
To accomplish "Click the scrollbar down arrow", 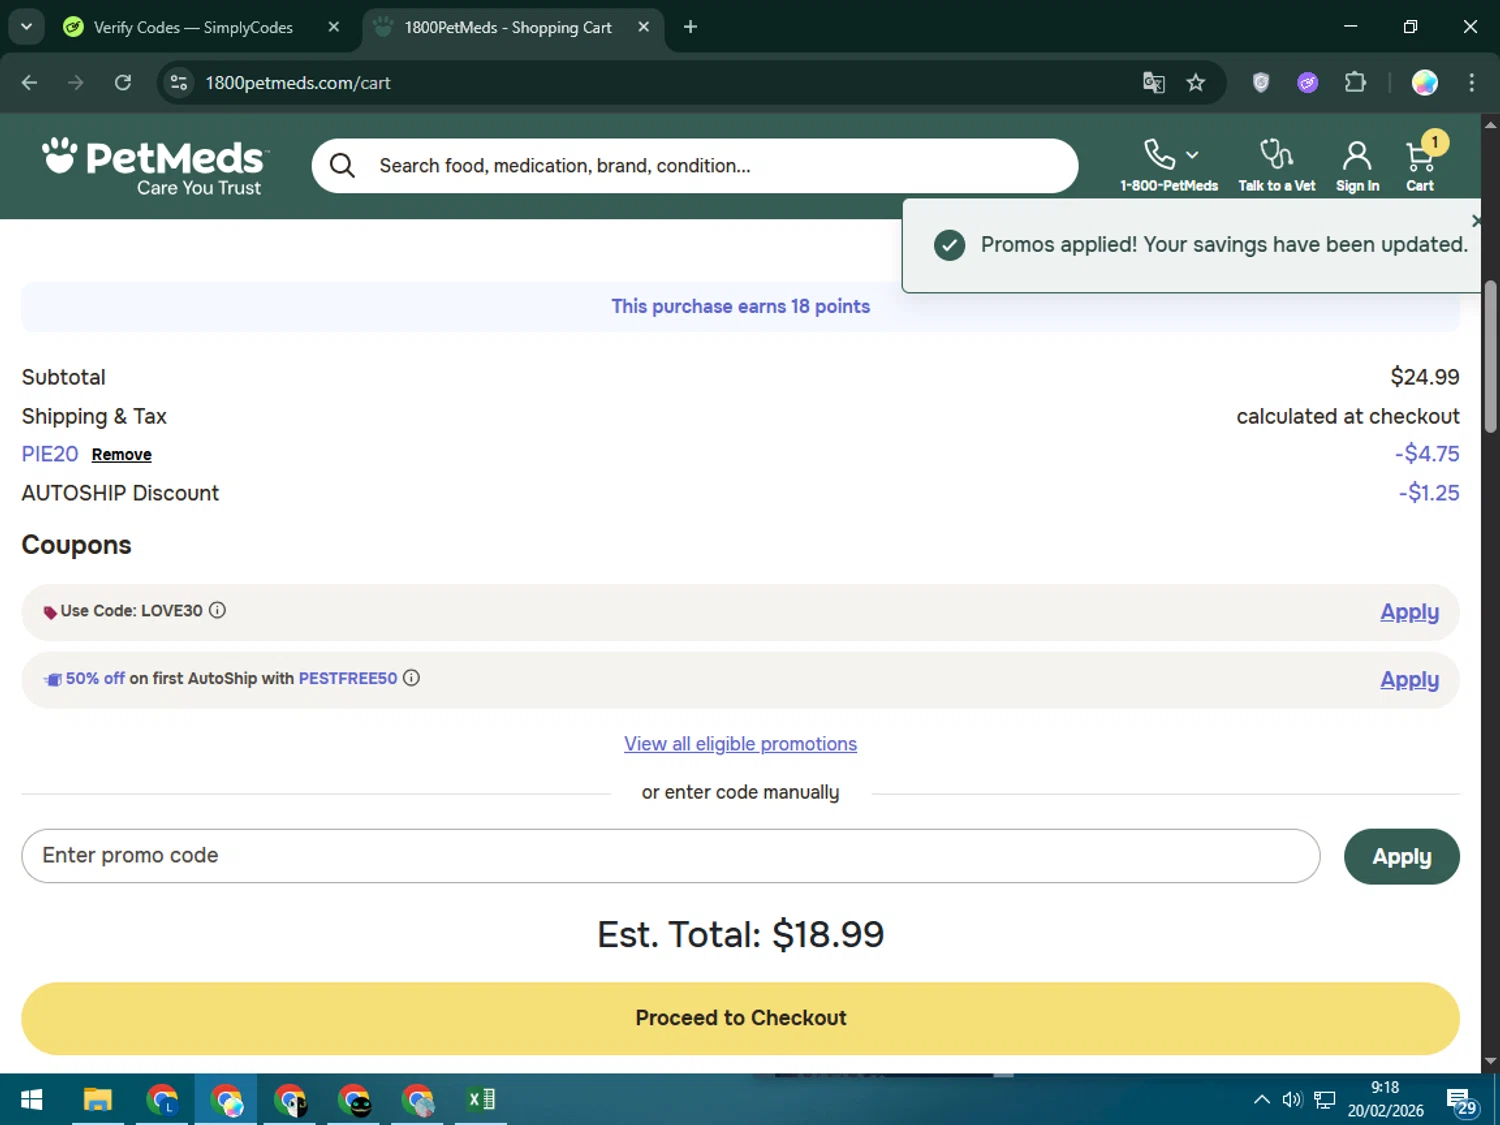I will point(1490,1062).
